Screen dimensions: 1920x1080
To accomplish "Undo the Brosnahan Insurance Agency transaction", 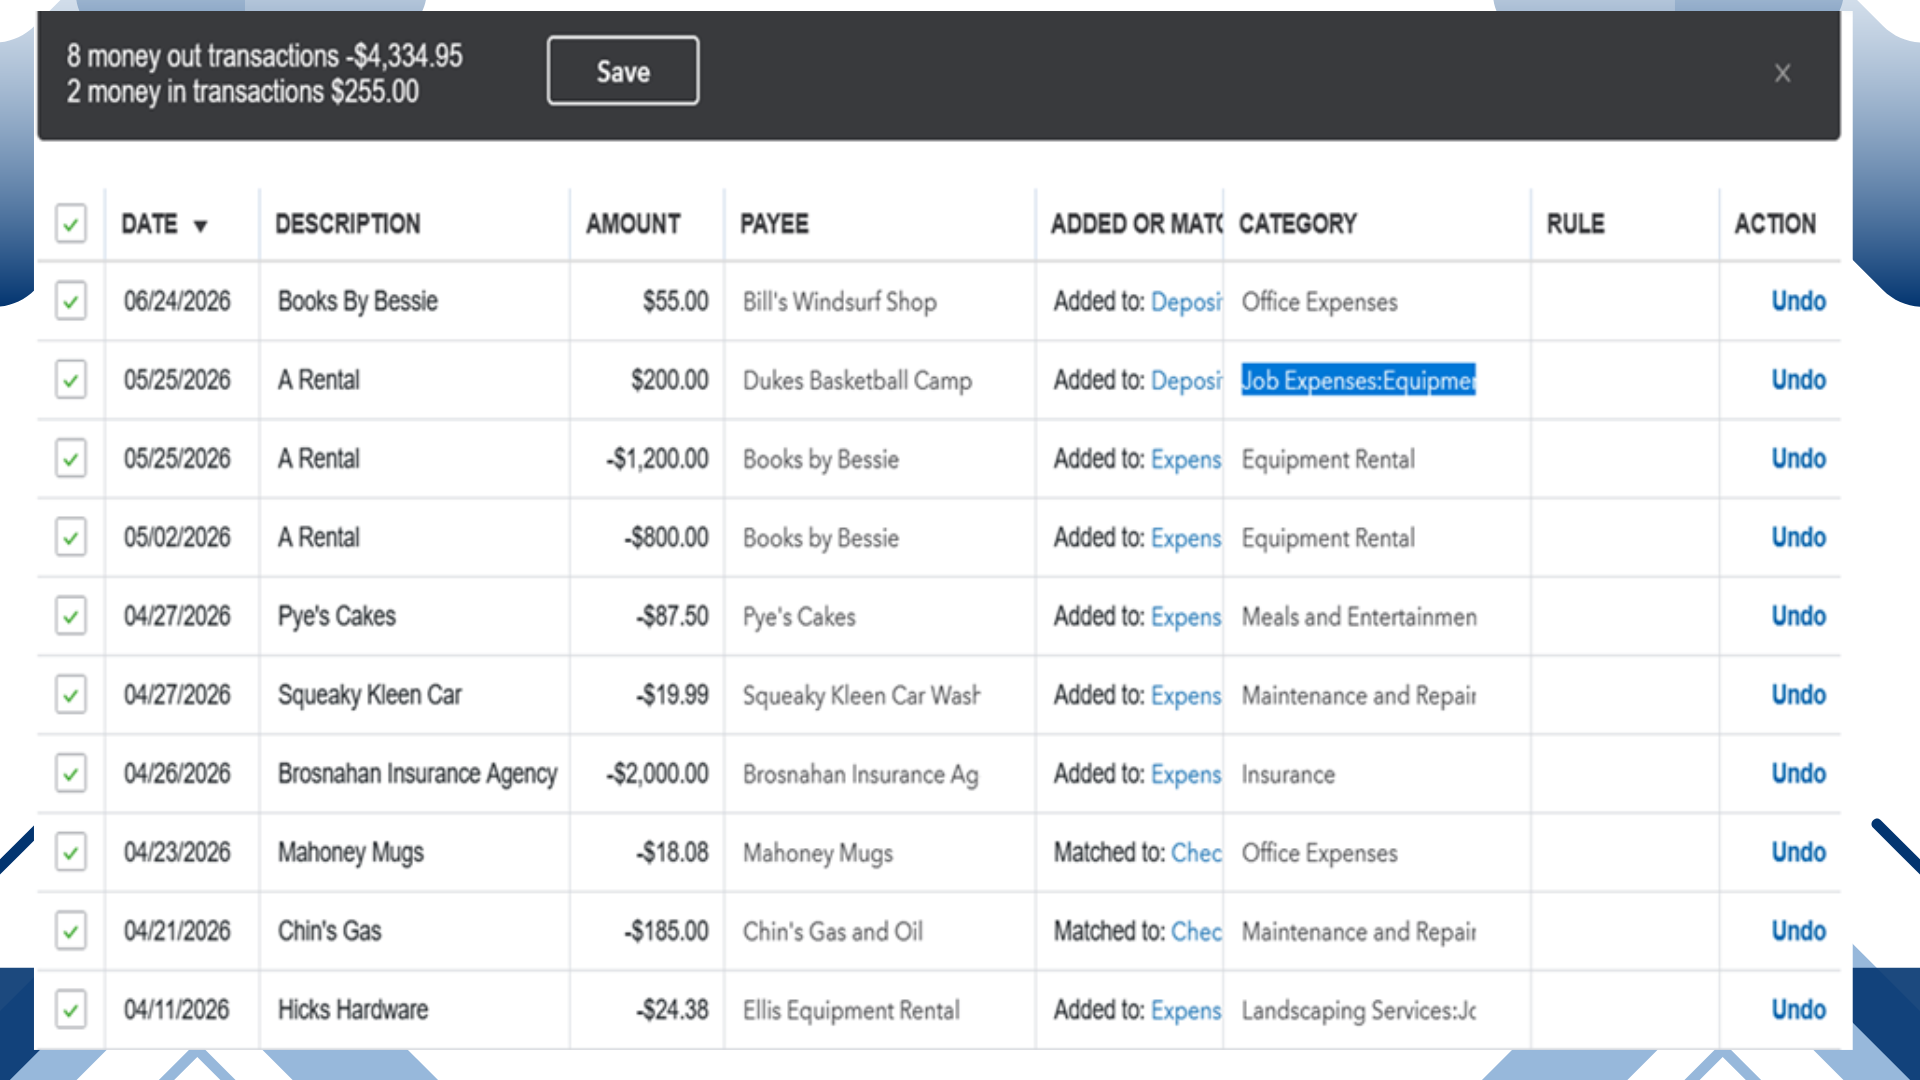I will 1798,773.
